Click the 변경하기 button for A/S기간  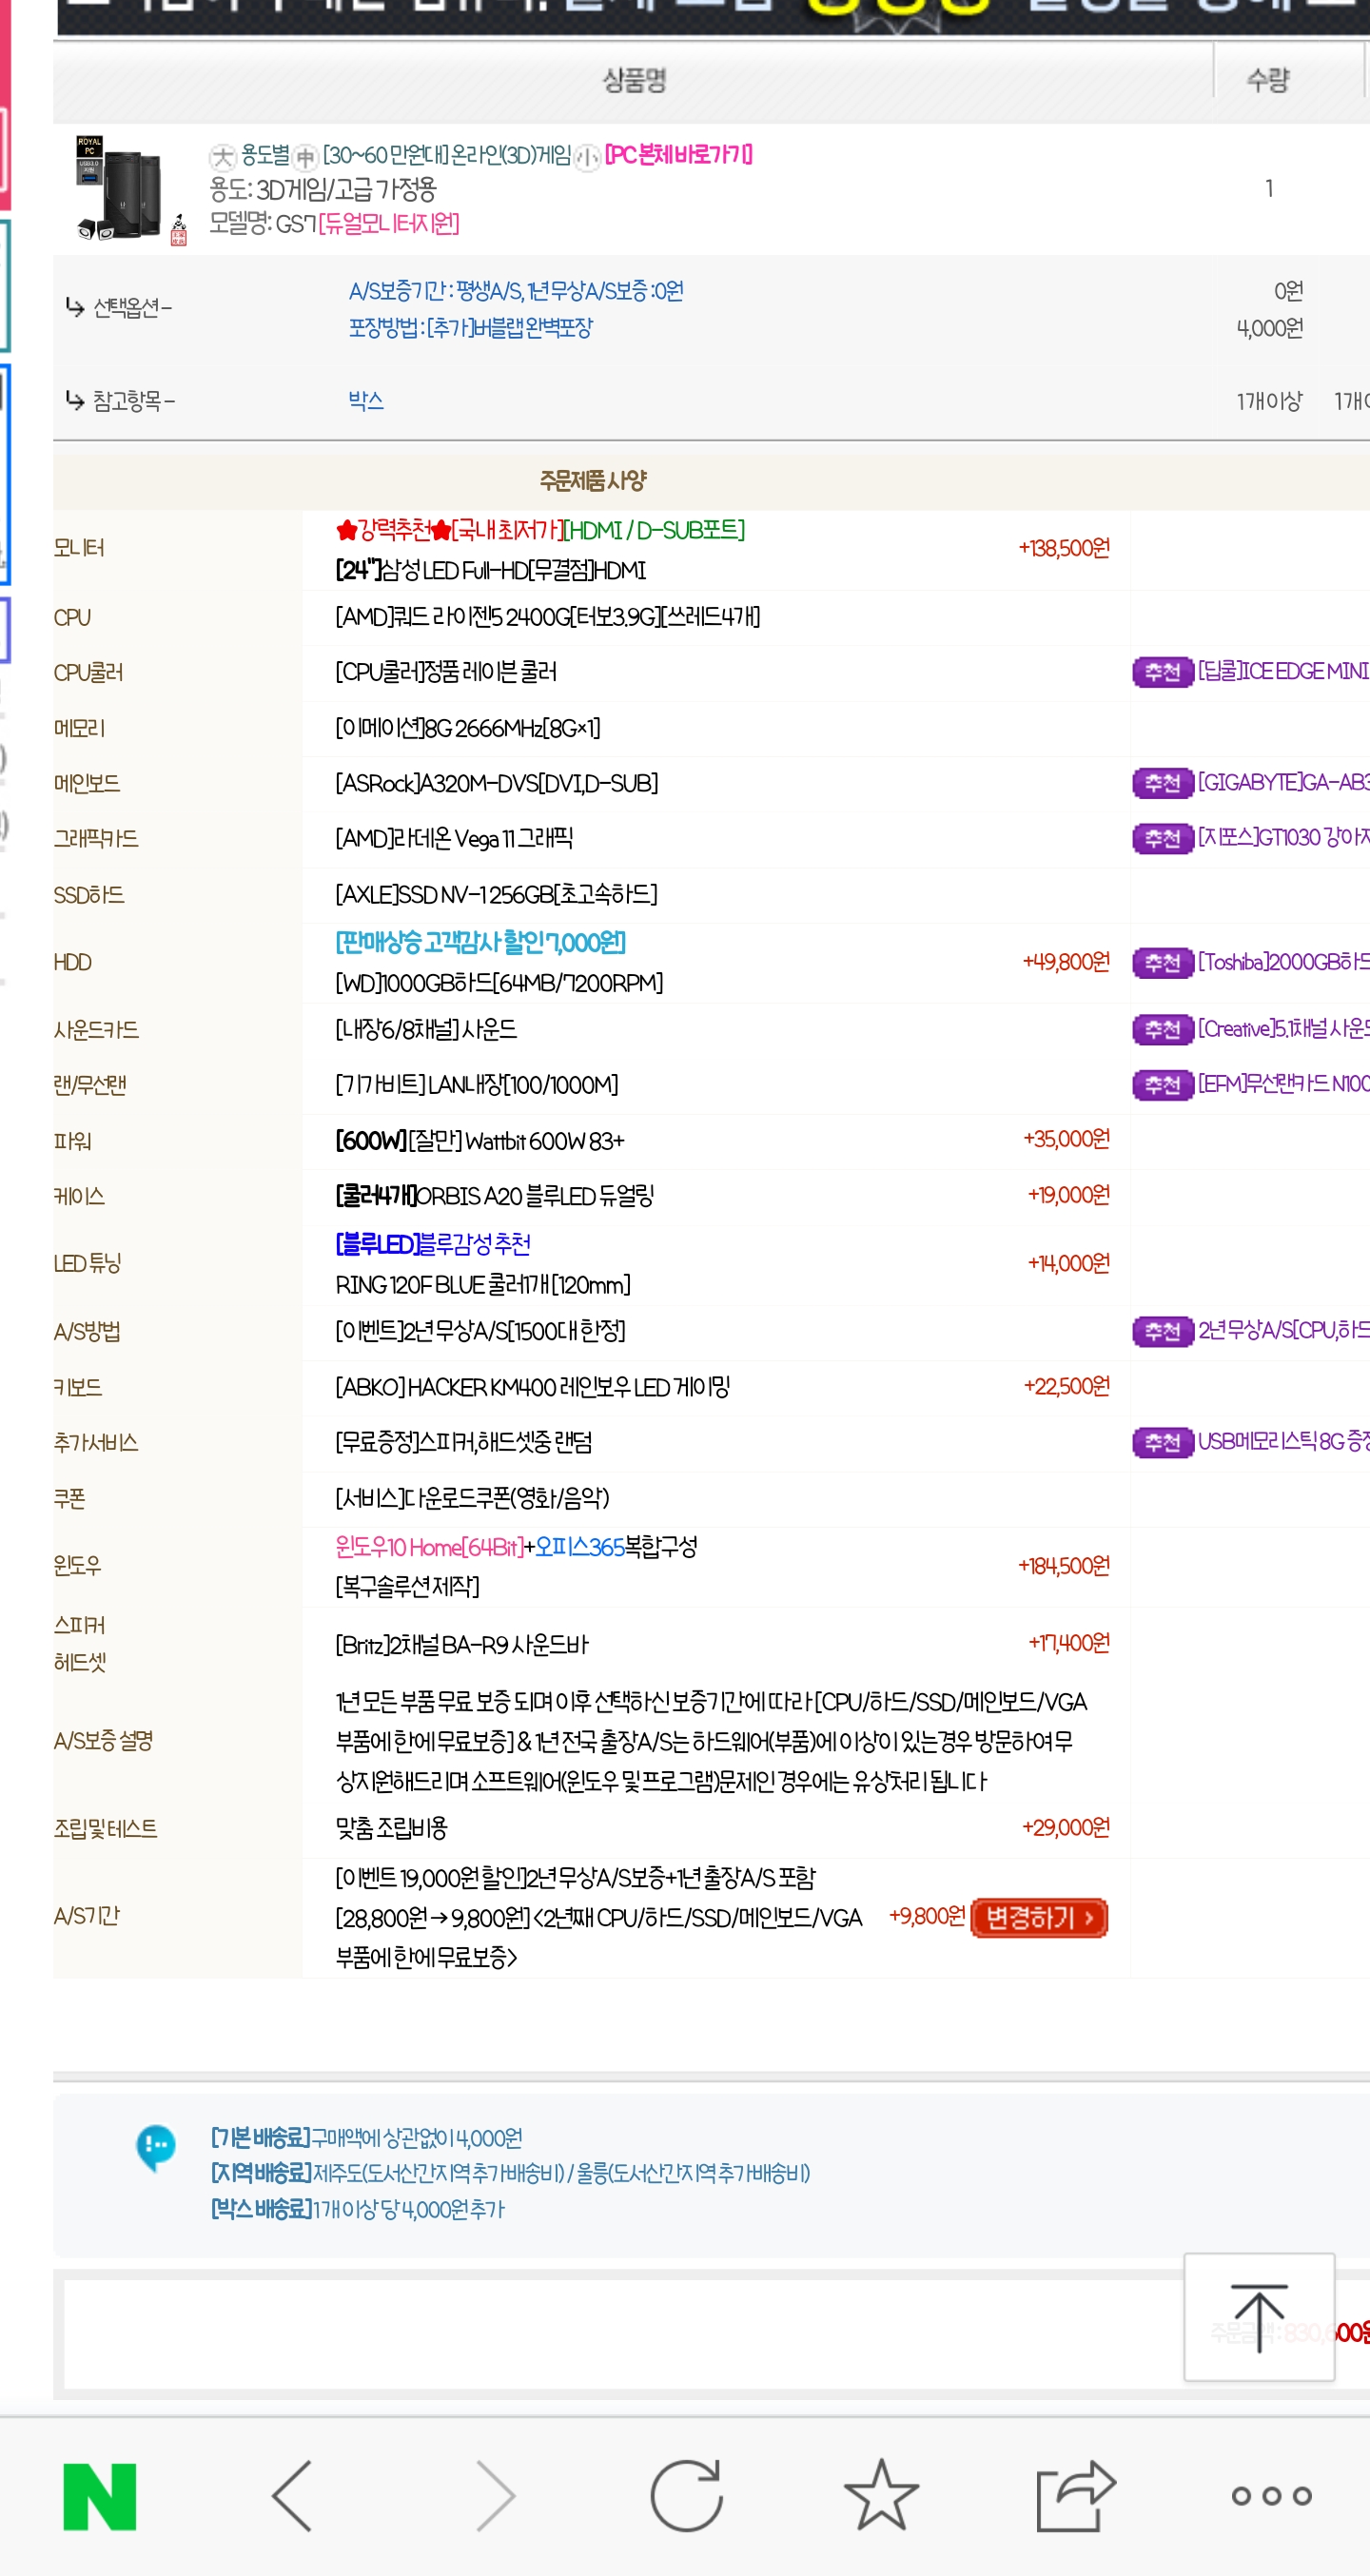point(1039,1917)
